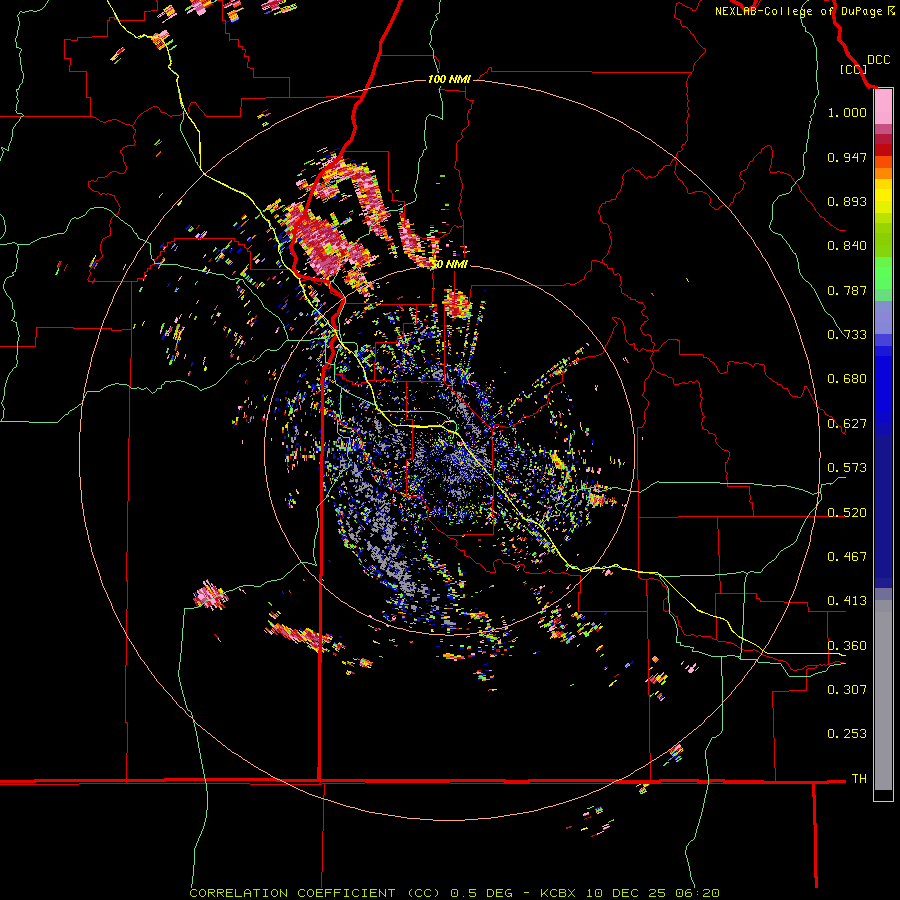Viewport: 900px width, 900px height.
Task: Pick the red segment of the color bar
Action: click(x=883, y=150)
